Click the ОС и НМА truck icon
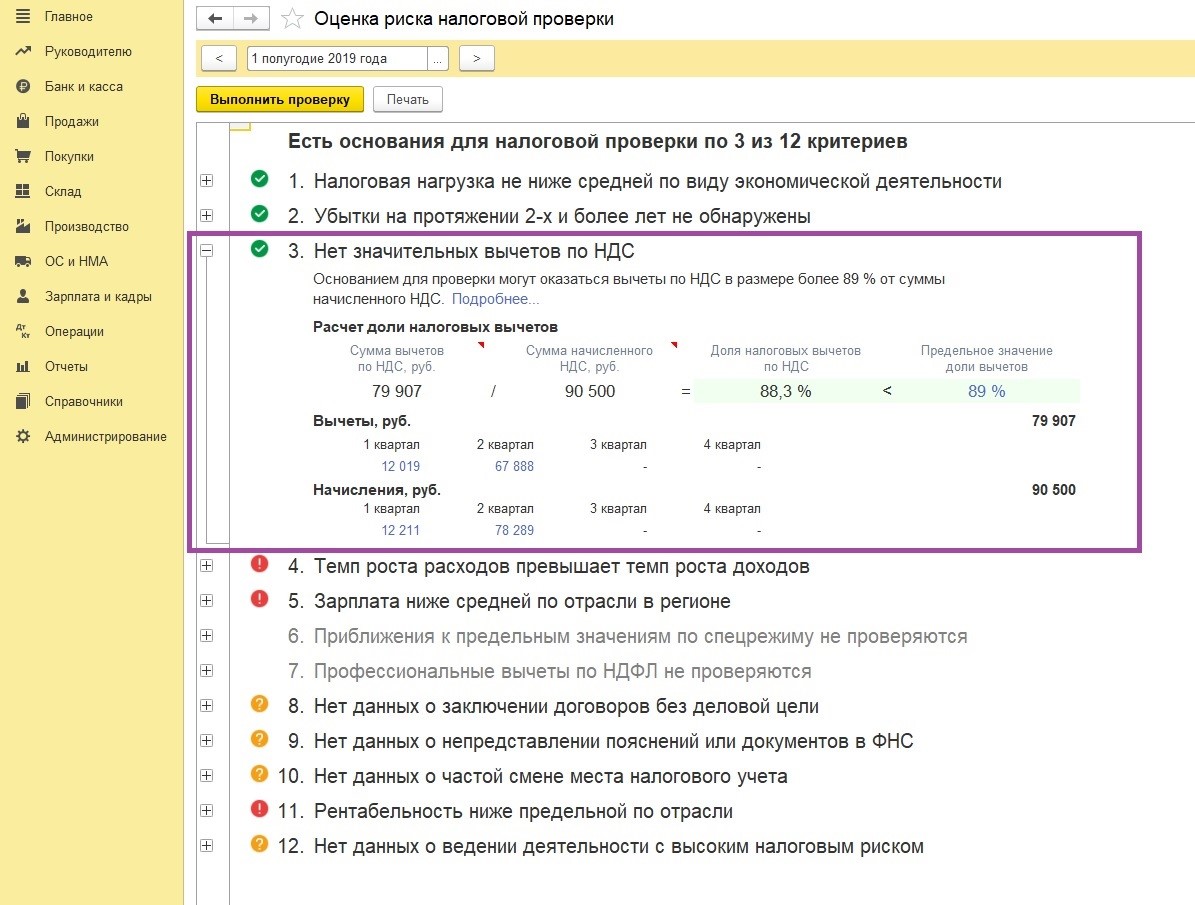Image resolution: width=1195 pixels, height=905 pixels. (23, 262)
